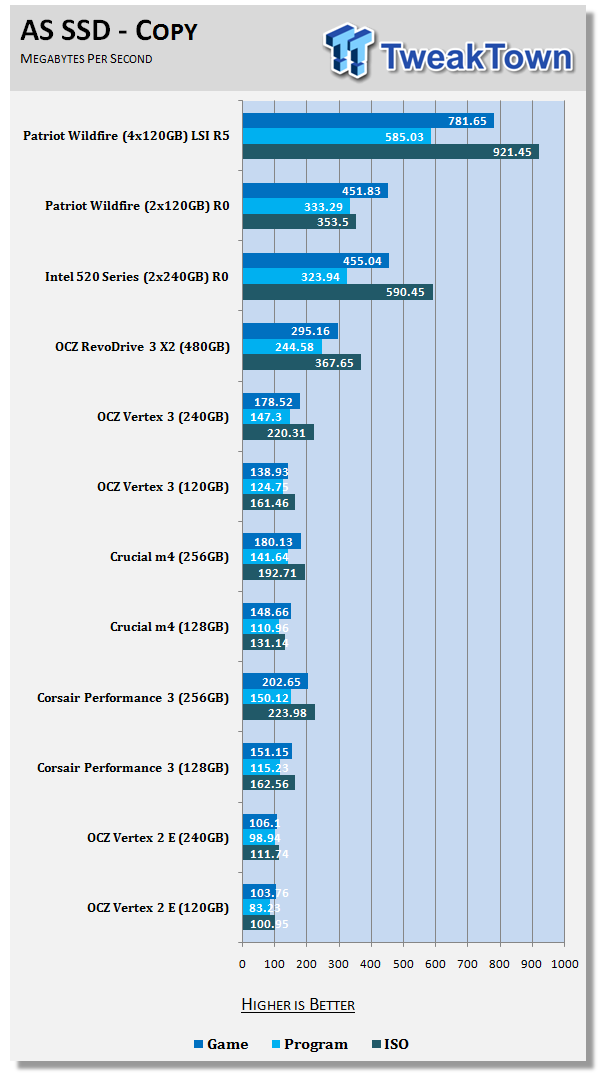Click the 451.83 Game bar value
This screenshot has height=1076, width=601.
[x=361, y=191]
